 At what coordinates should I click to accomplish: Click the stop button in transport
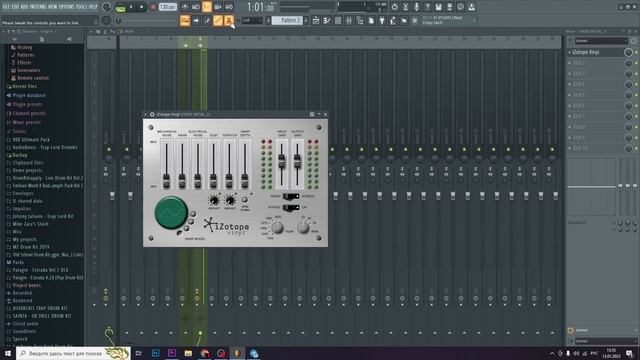[142, 7]
